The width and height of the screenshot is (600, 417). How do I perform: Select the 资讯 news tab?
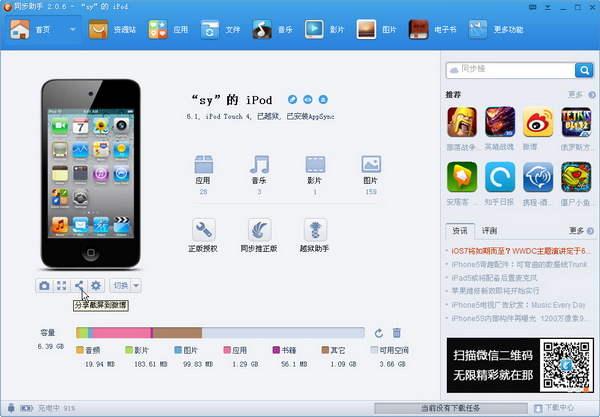[460, 231]
